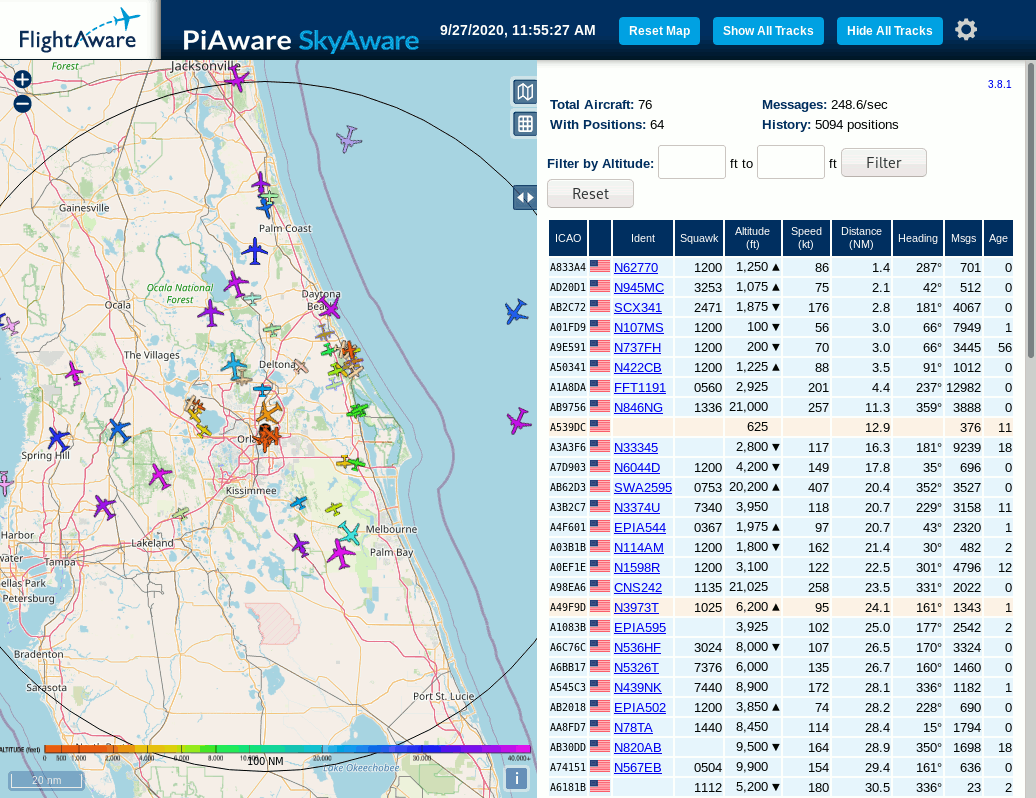Open the N3973T flight link
The width and height of the screenshot is (1036, 798).
tap(636, 607)
